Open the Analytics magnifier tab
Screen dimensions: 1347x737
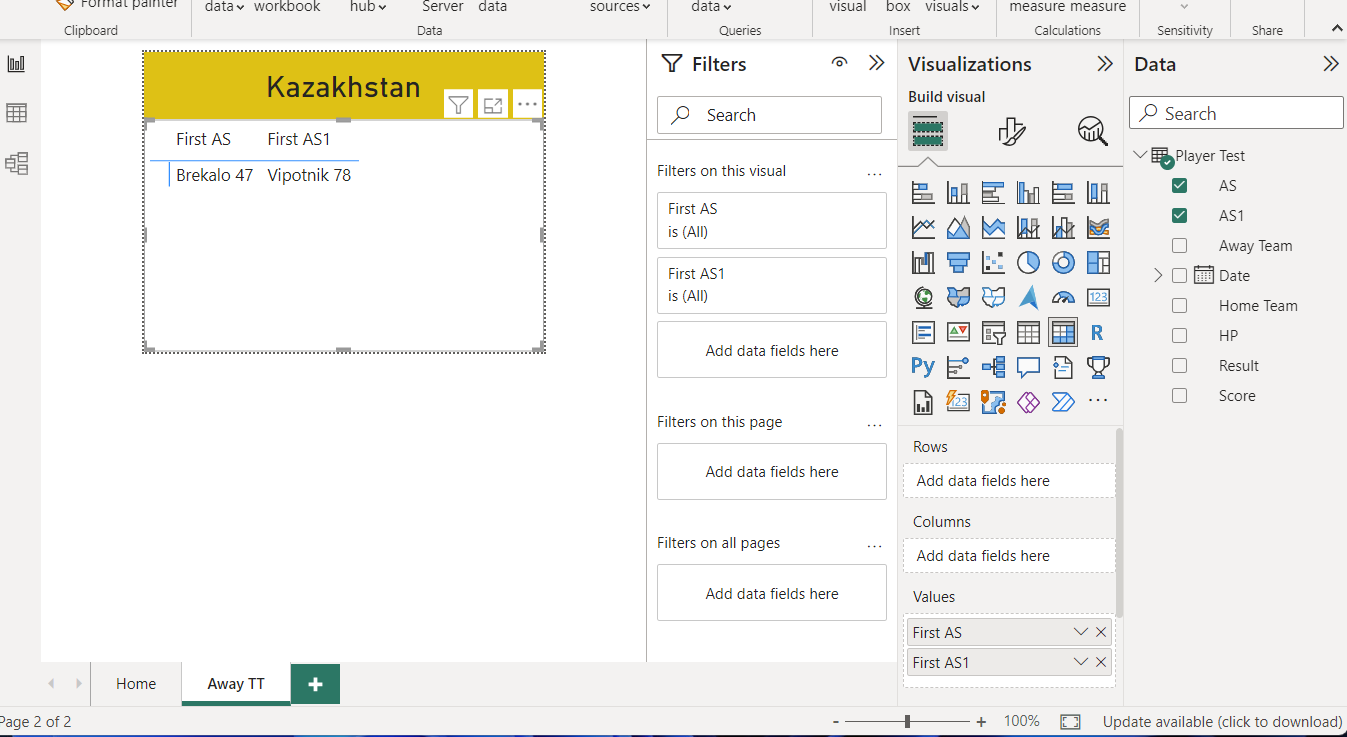pos(1092,131)
